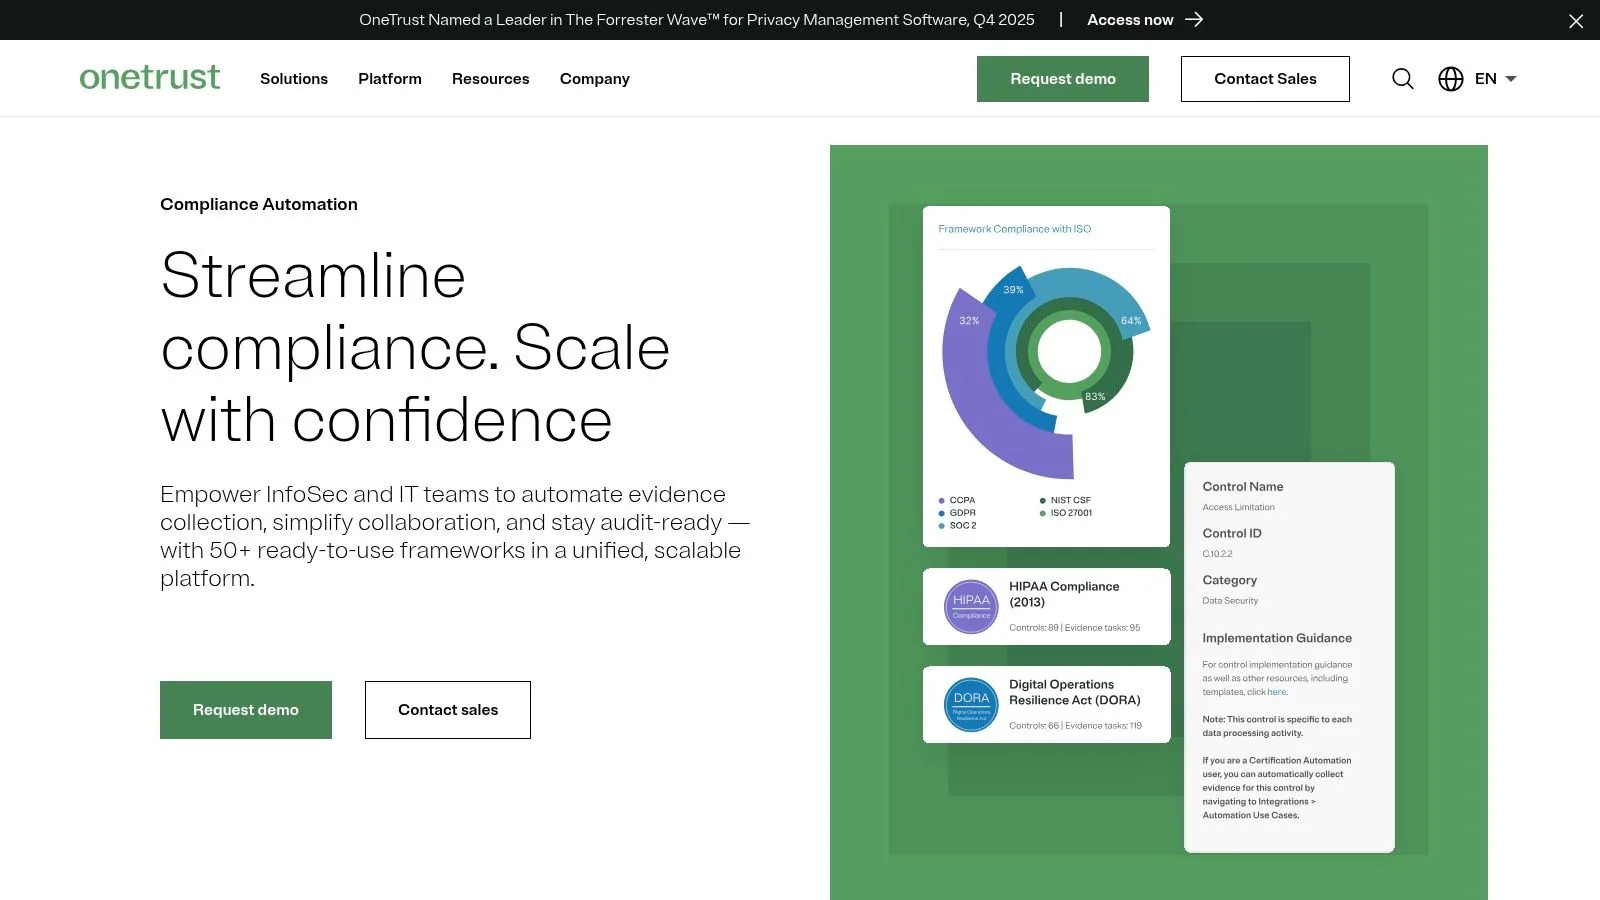Click the magnifying glass in the navbar
Screen dimensions: 1600x900
tap(1402, 79)
